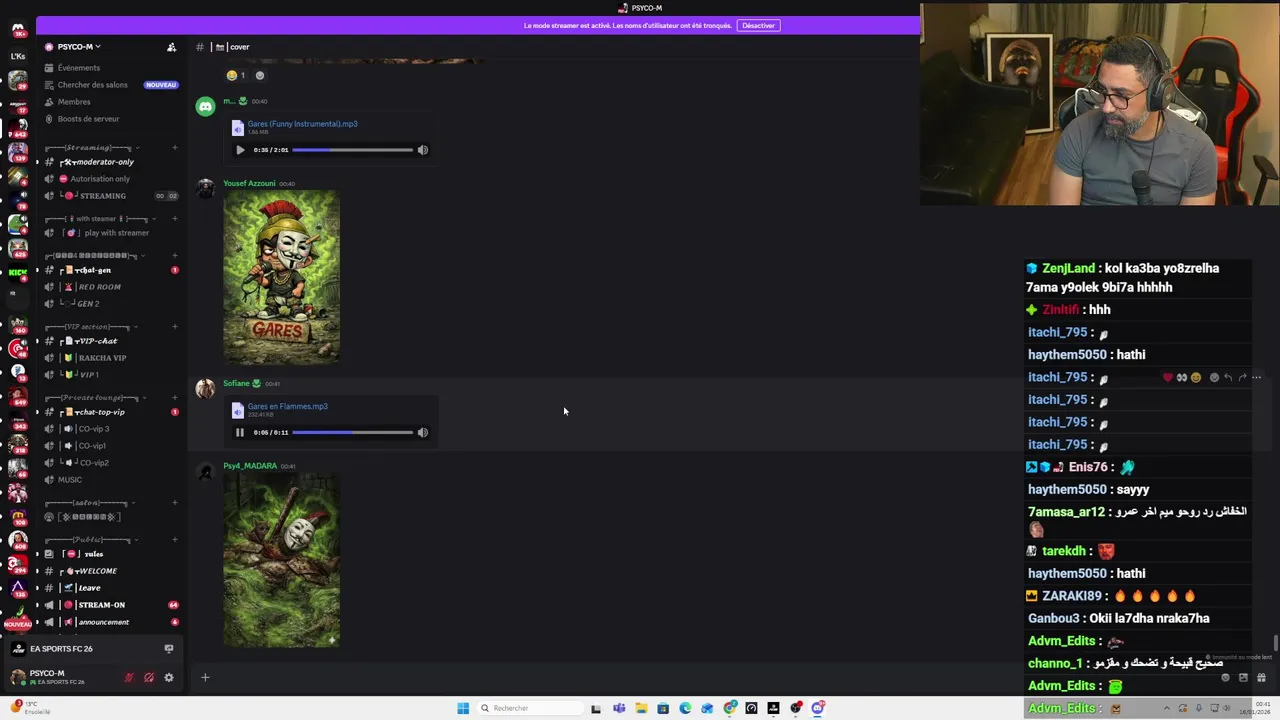The image size is (1280, 720).
Task: Add a channel to the VIP section category
Action: coord(175,327)
